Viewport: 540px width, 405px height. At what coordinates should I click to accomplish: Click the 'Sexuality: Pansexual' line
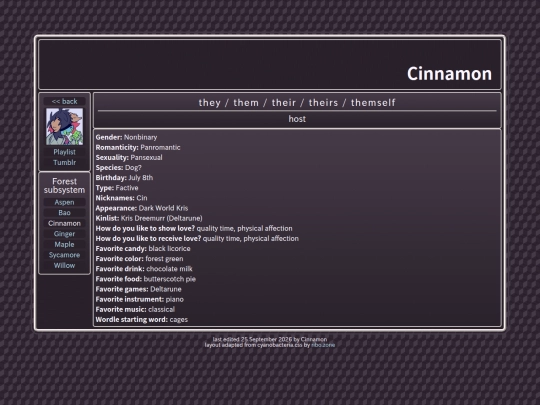129,157
